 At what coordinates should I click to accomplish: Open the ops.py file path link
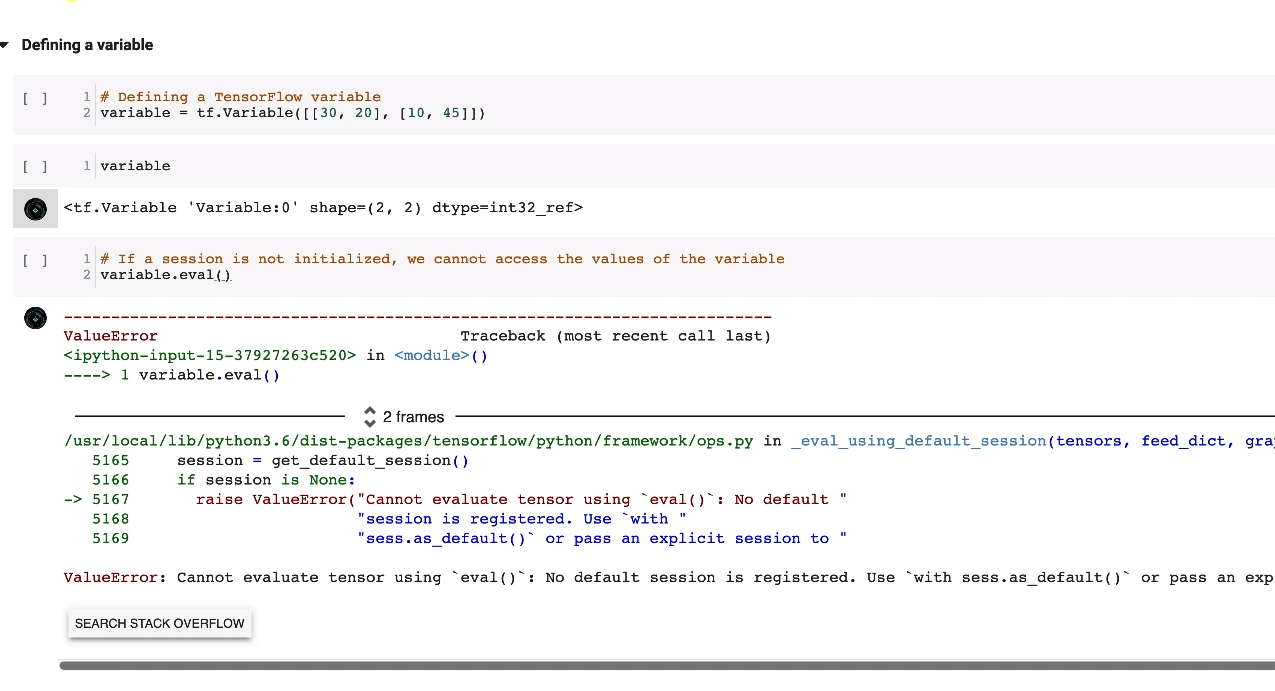click(408, 441)
